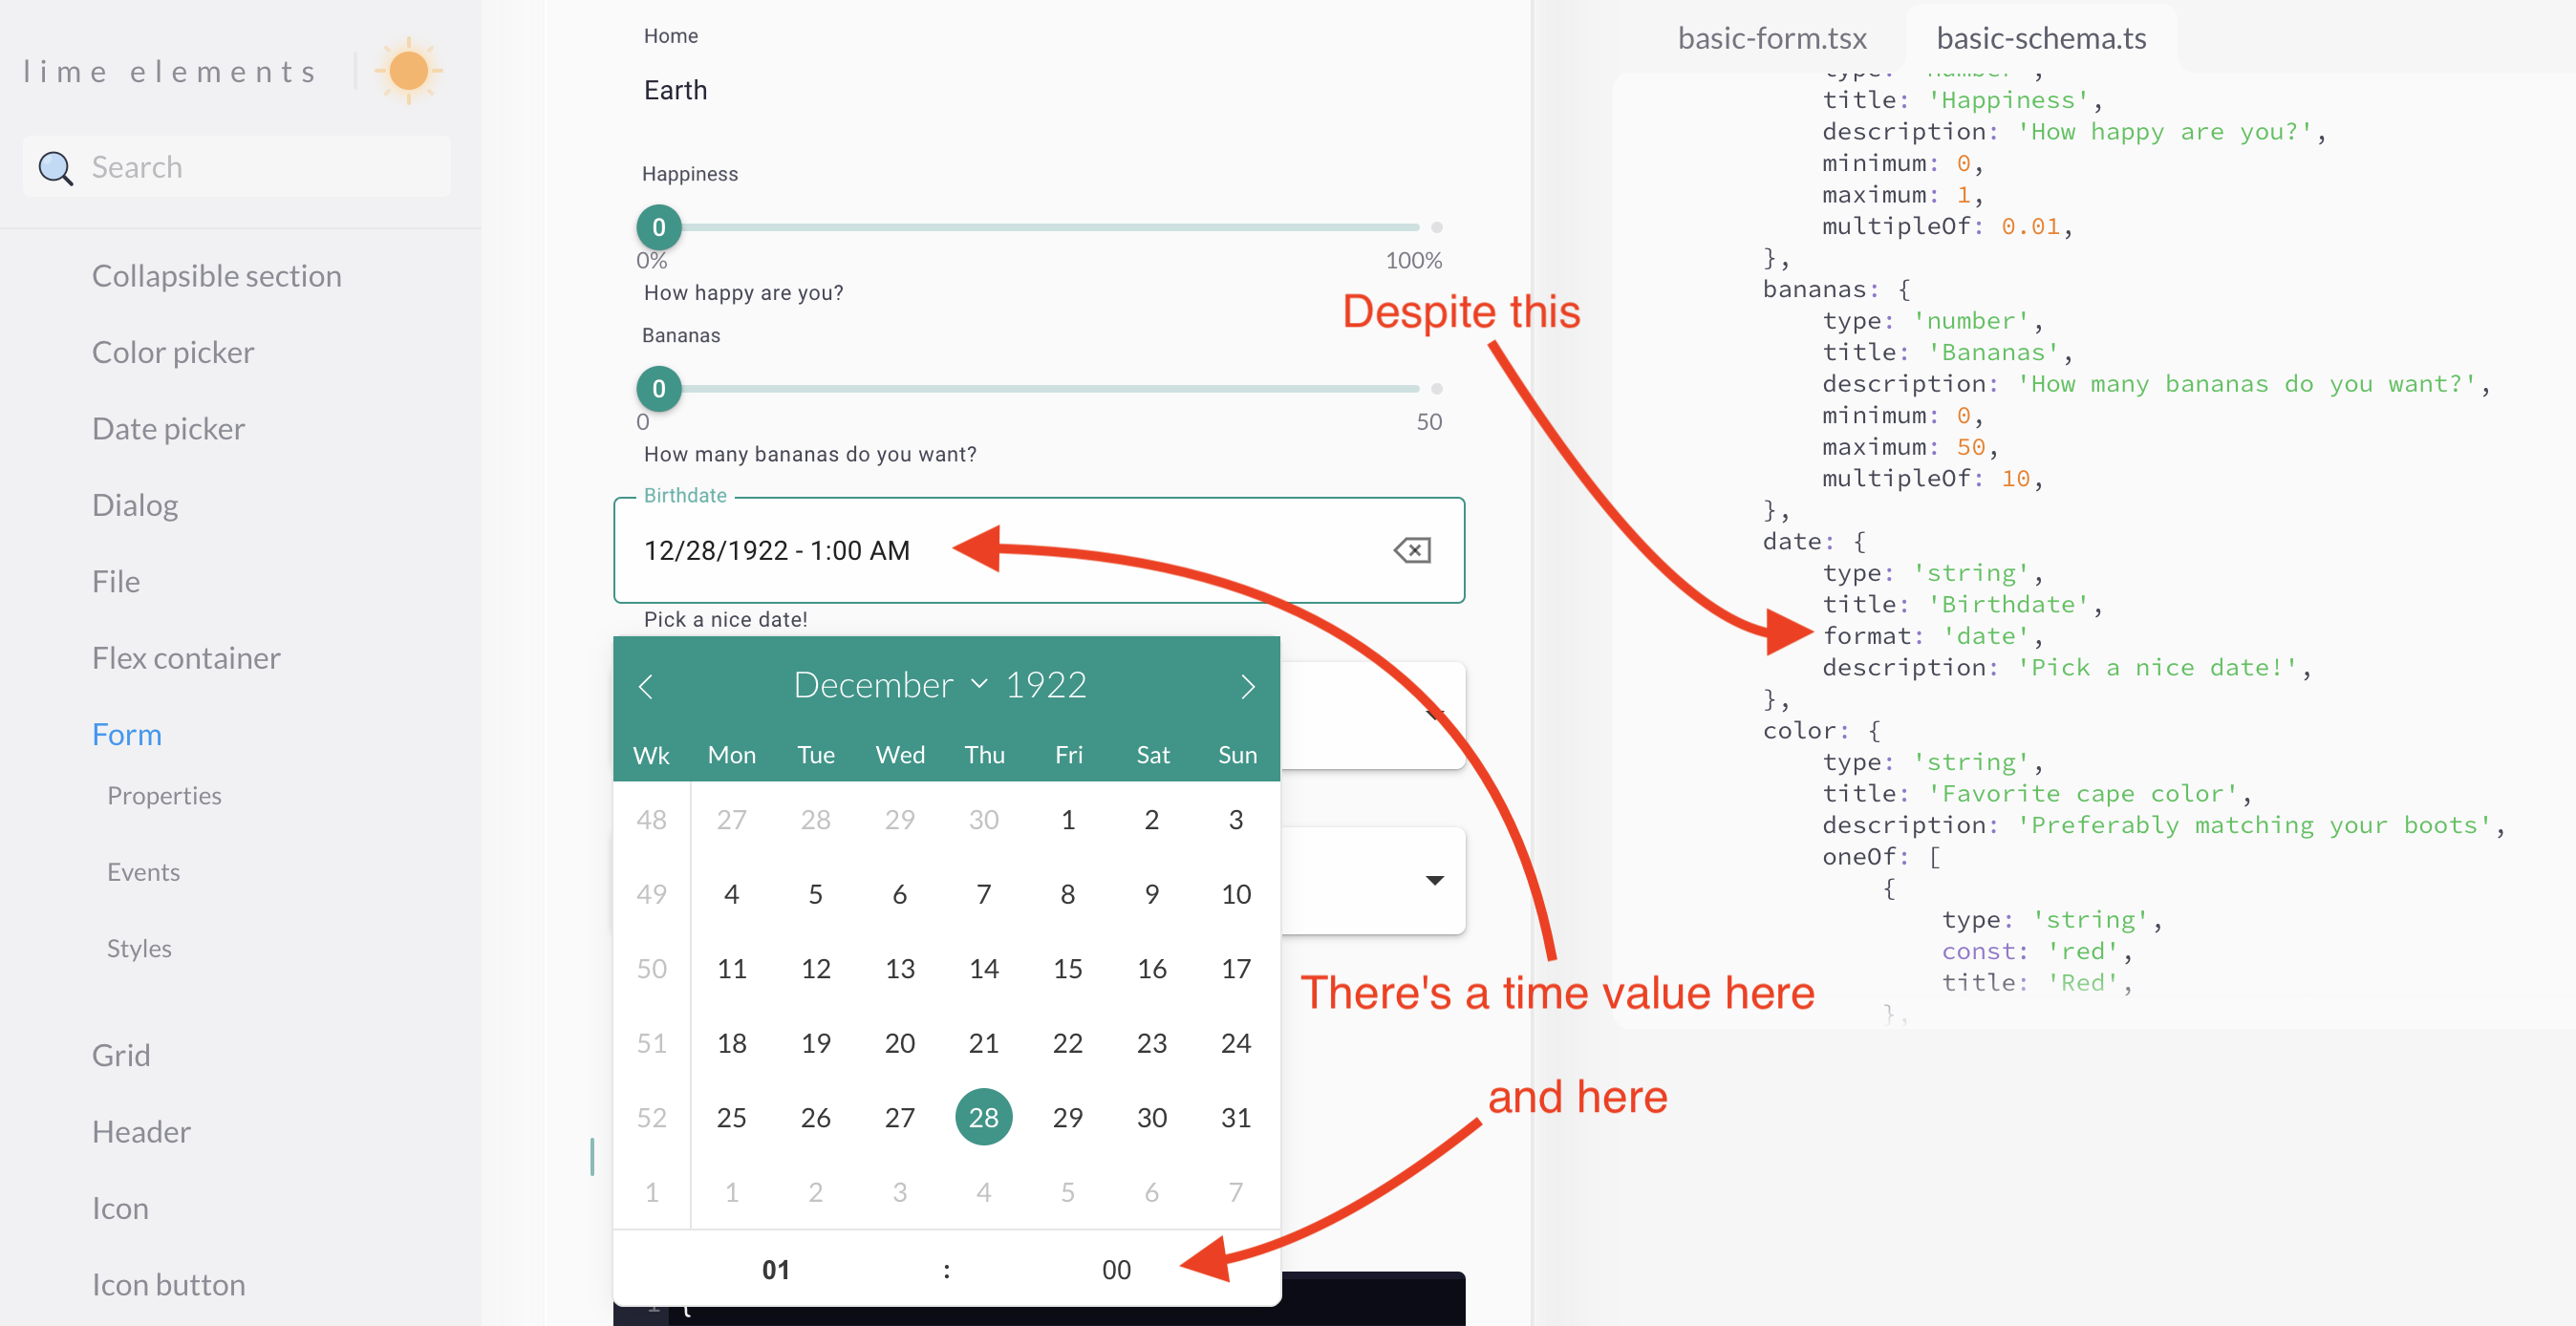
Task: Open the Date picker sidebar item
Action: click(168, 429)
